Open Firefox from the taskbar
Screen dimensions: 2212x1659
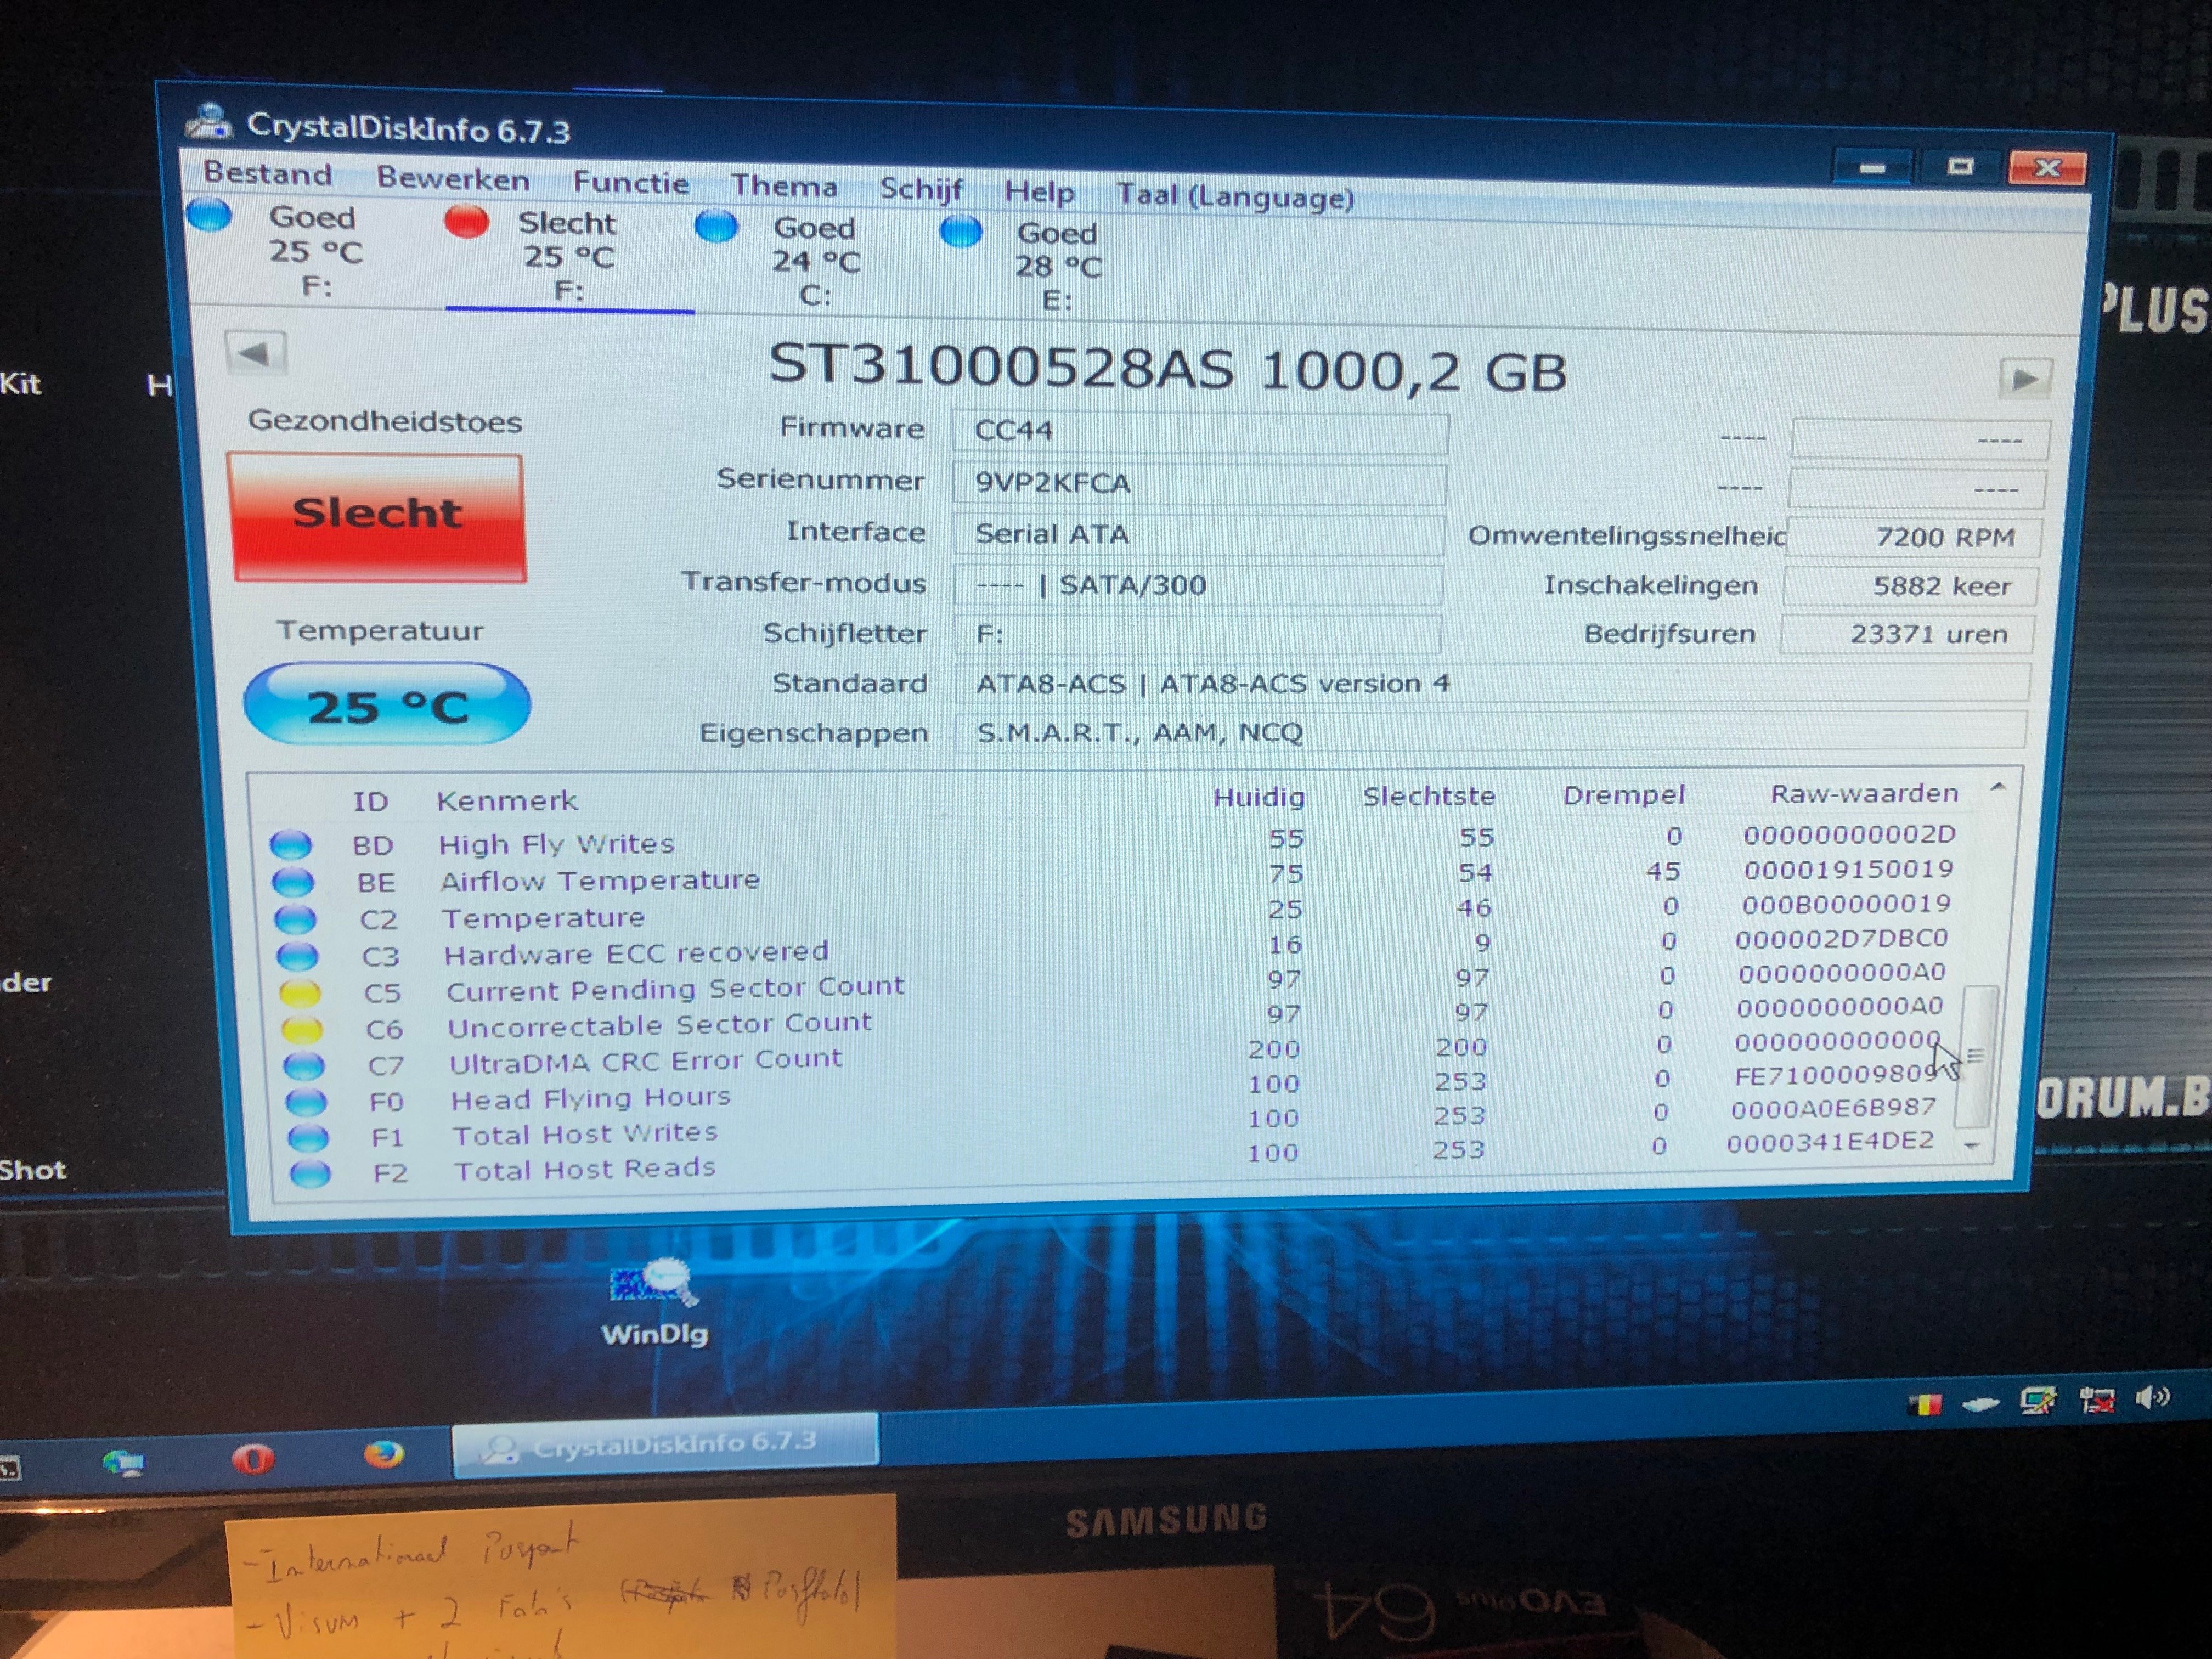[x=384, y=1454]
